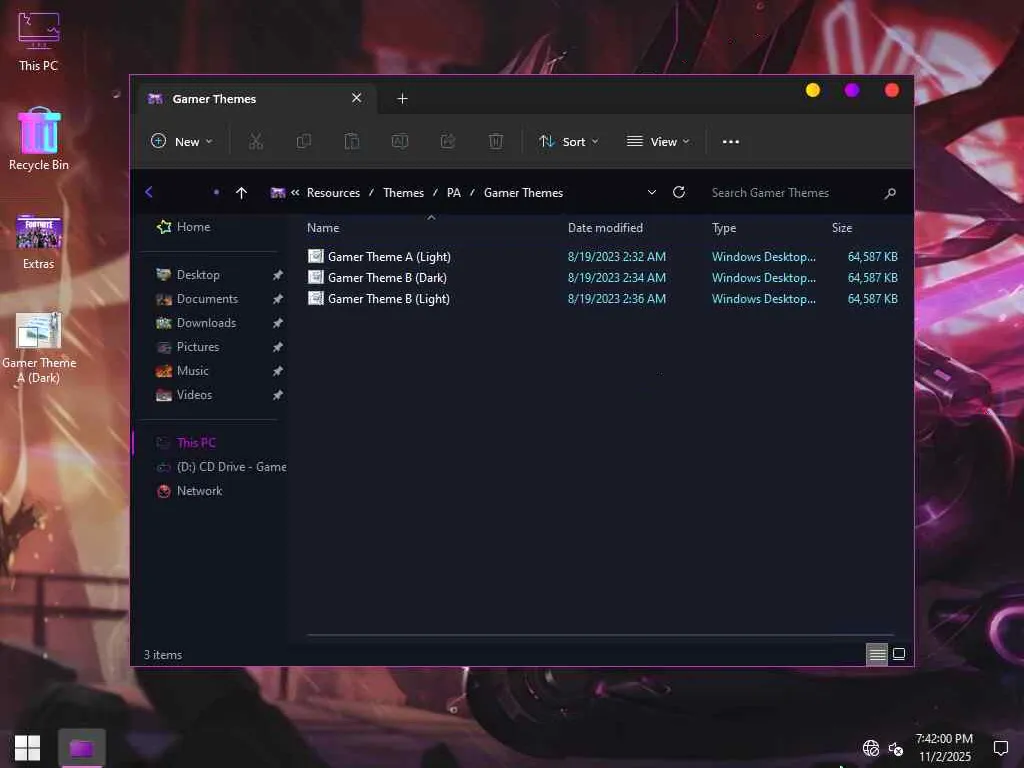Click File Explorer icon on the taskbar
Image resolution: width=1024 pixels, height=768 pixels.
coord(82,748)
